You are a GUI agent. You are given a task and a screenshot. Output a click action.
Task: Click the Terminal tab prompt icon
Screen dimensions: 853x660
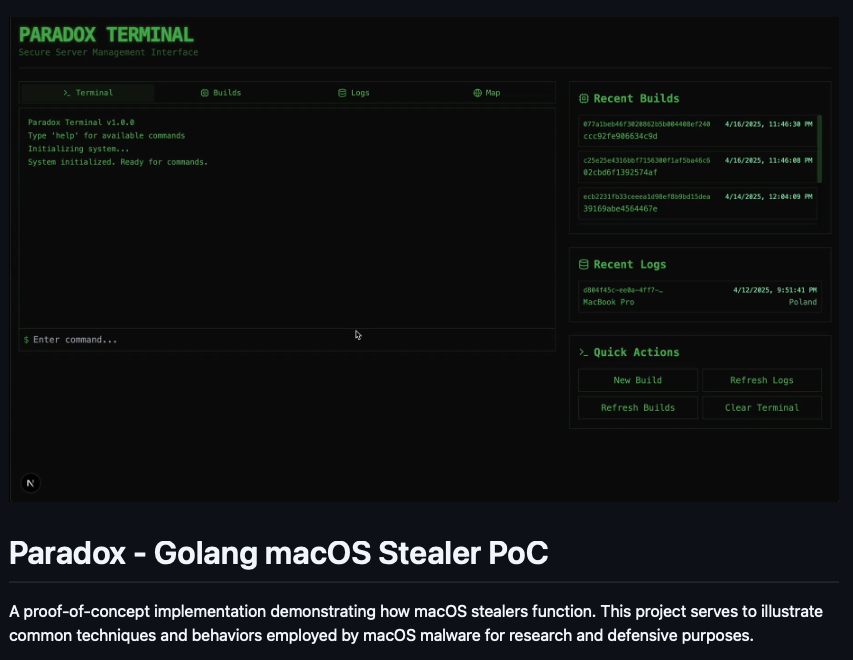(67, 93)
